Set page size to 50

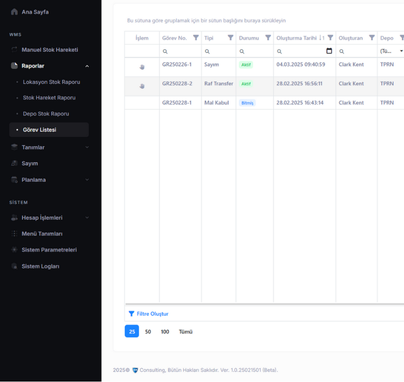(148, 332)
